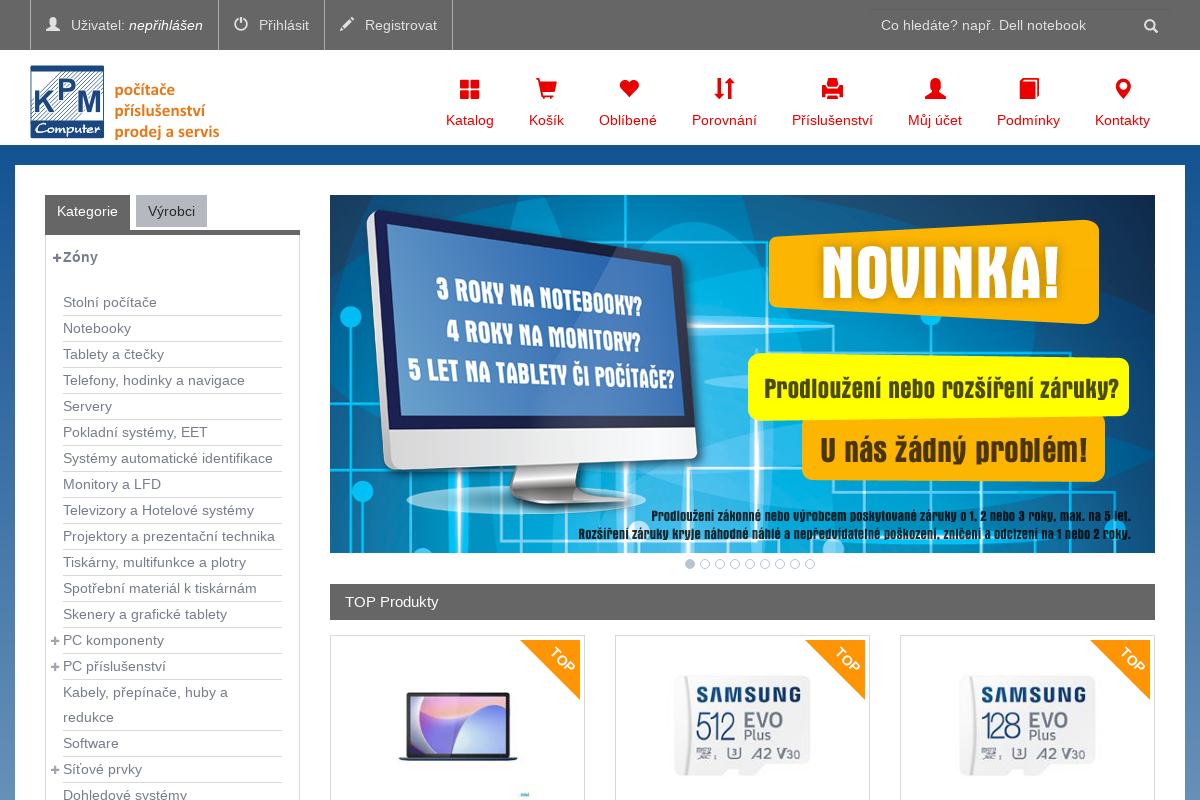Expand the Síťové prvky category
Screen dimensions: 1200x800
coord(54,769)
